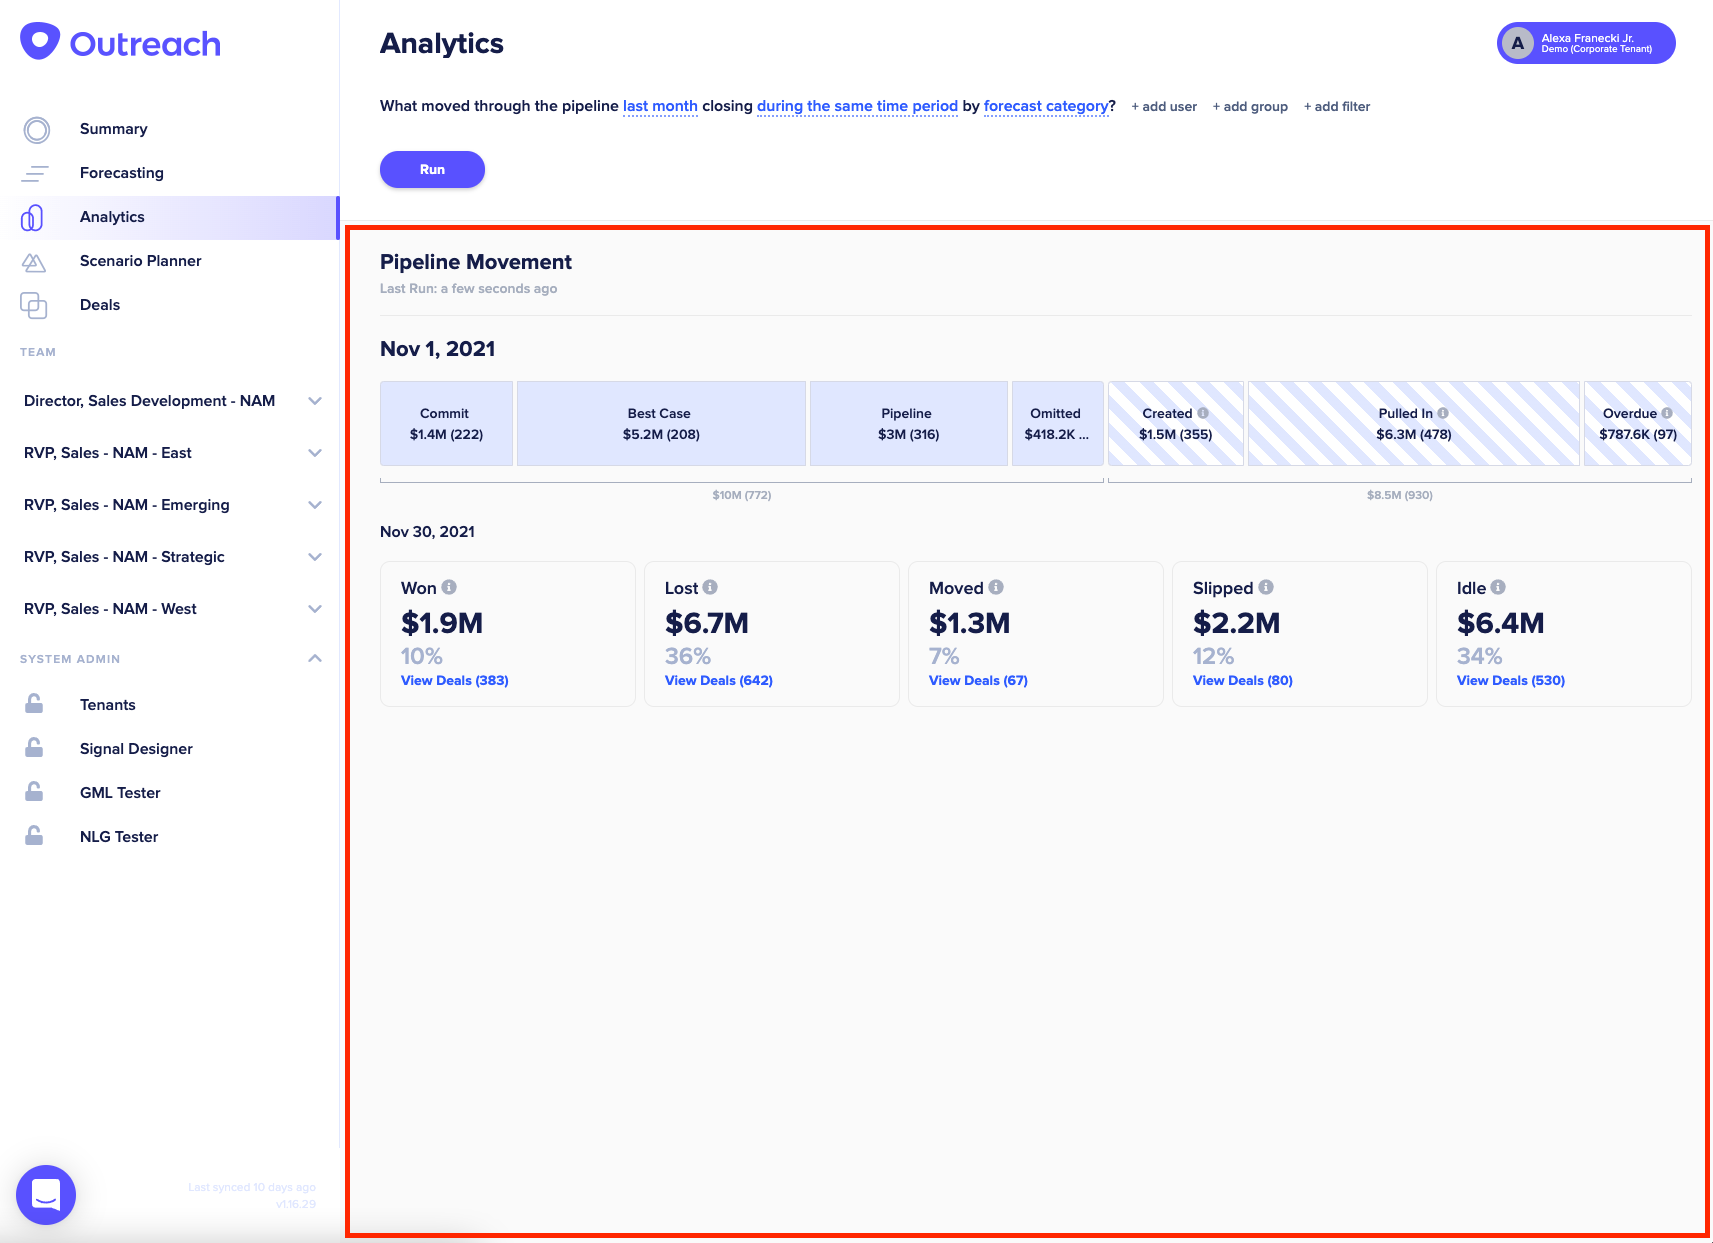Click info icon beside Slipped
Image resolution: width=1713 pixels, height=1243 pixels.
pyautogui.click(x=1266, y=587)
